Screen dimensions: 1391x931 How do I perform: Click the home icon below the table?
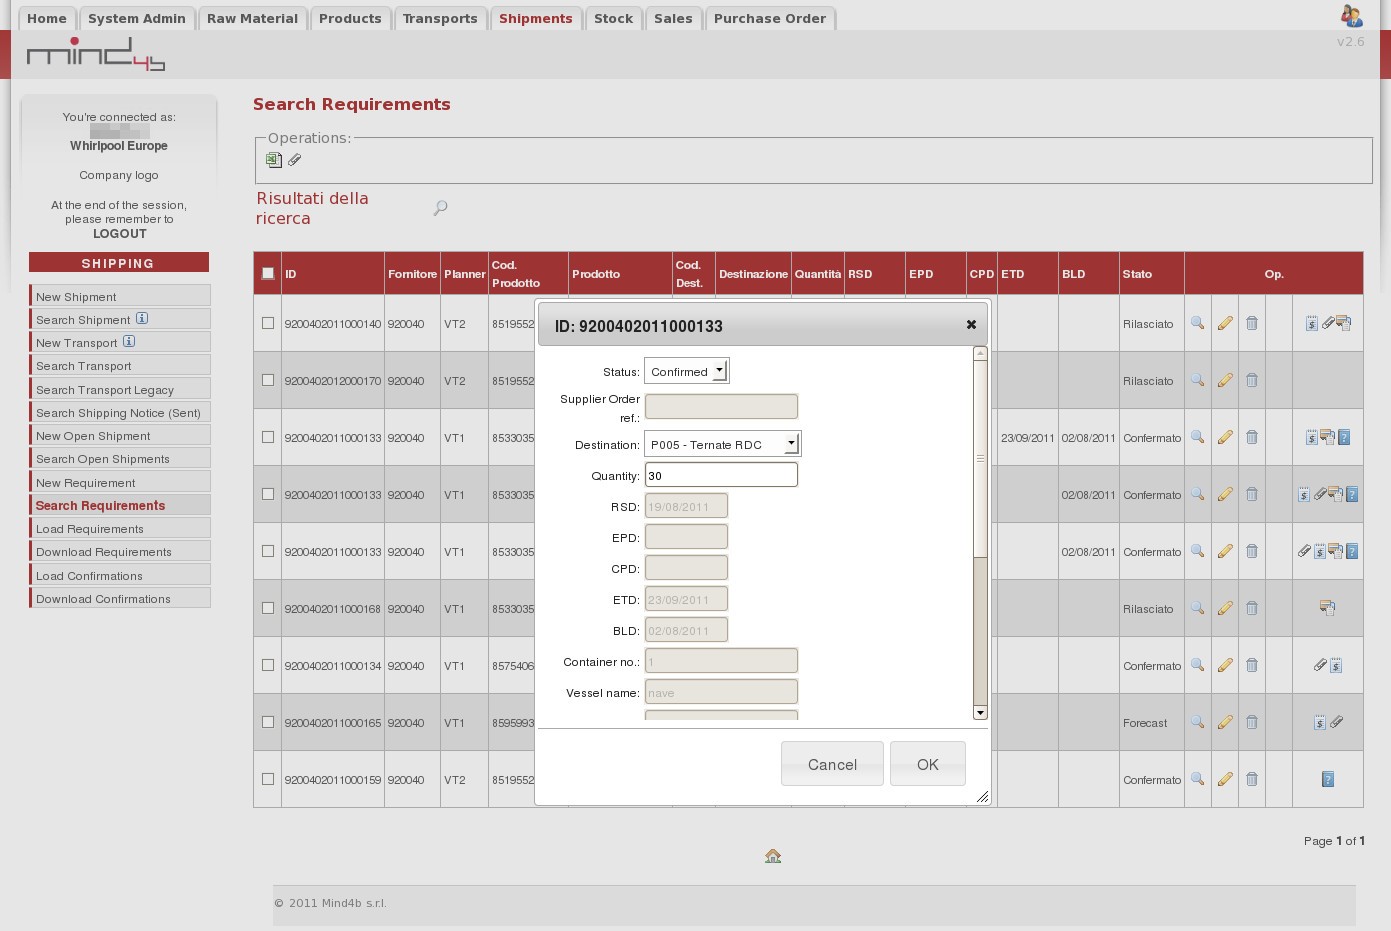(772, 856)
